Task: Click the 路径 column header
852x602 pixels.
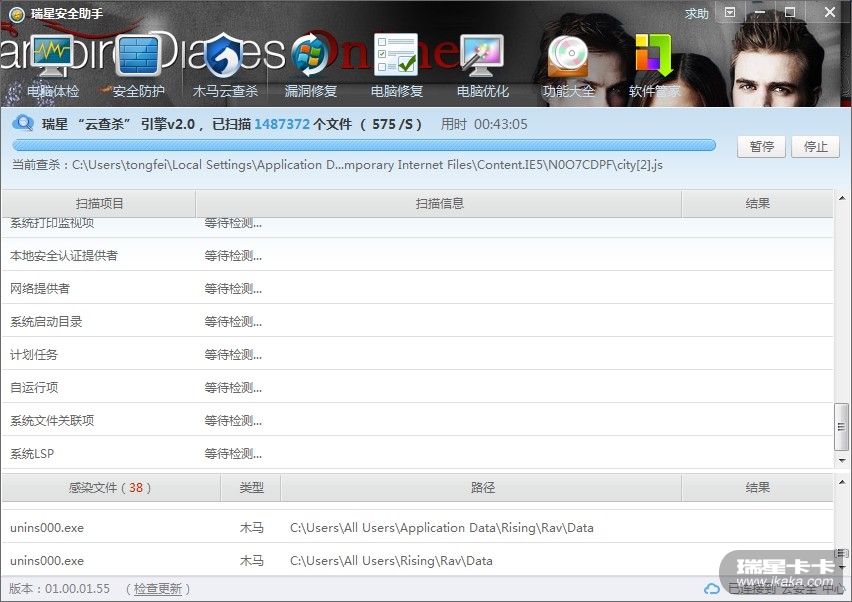Action: 481,487
